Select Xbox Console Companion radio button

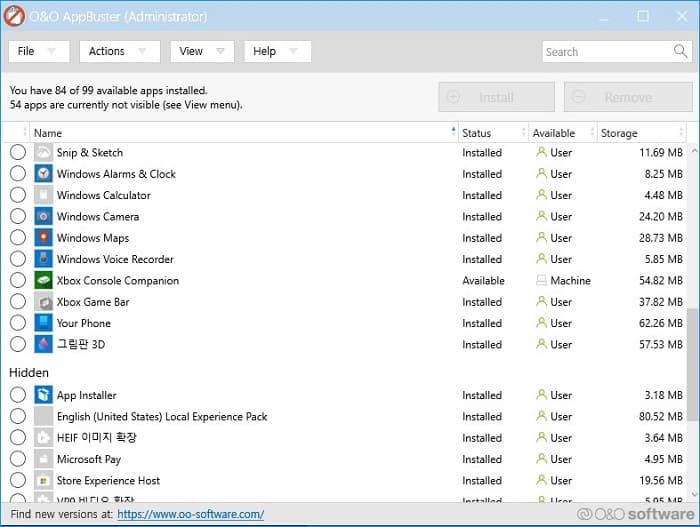click(18, 280)
